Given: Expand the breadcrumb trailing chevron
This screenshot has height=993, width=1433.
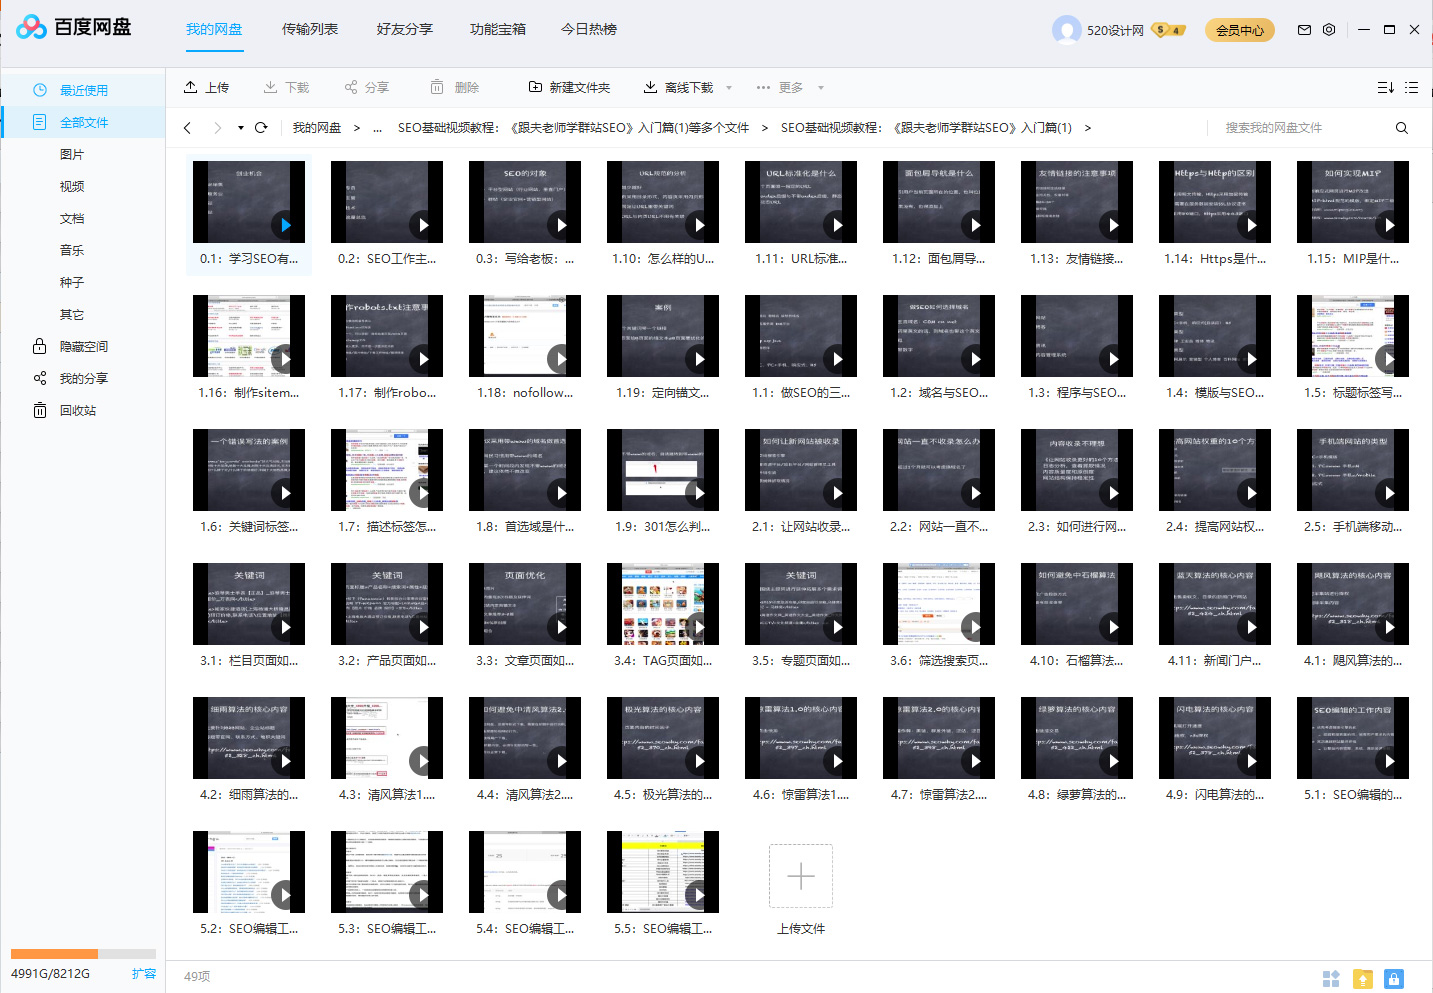Looking at the screenshot, I should click(x=1088, y=128).
